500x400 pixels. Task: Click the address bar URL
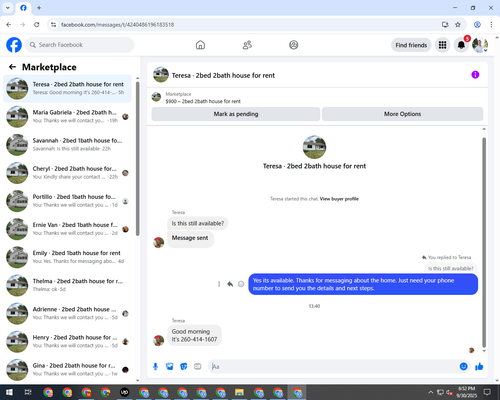117,25
